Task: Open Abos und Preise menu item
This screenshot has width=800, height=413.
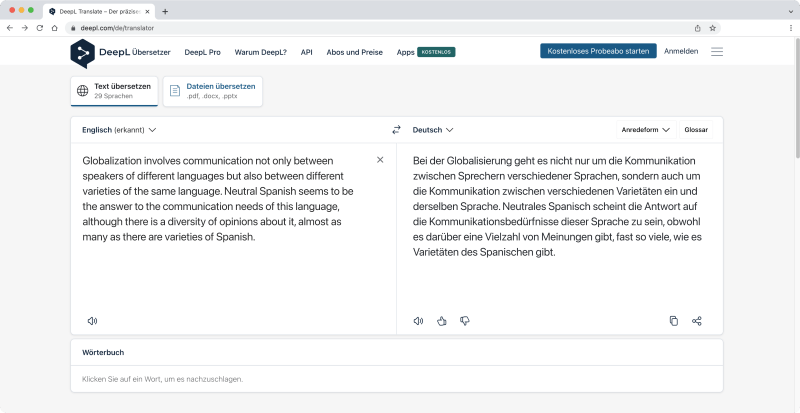Action: pyautogui.click(x=355, y=52)
